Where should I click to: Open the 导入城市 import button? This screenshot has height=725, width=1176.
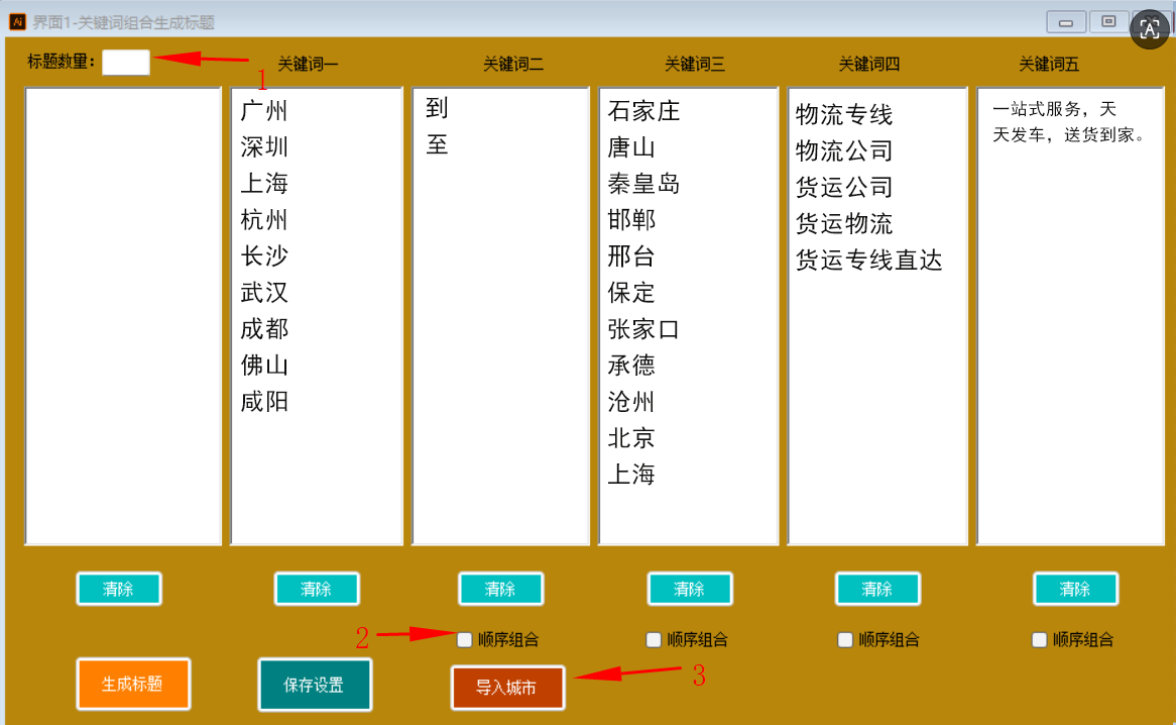pos(507,688)
